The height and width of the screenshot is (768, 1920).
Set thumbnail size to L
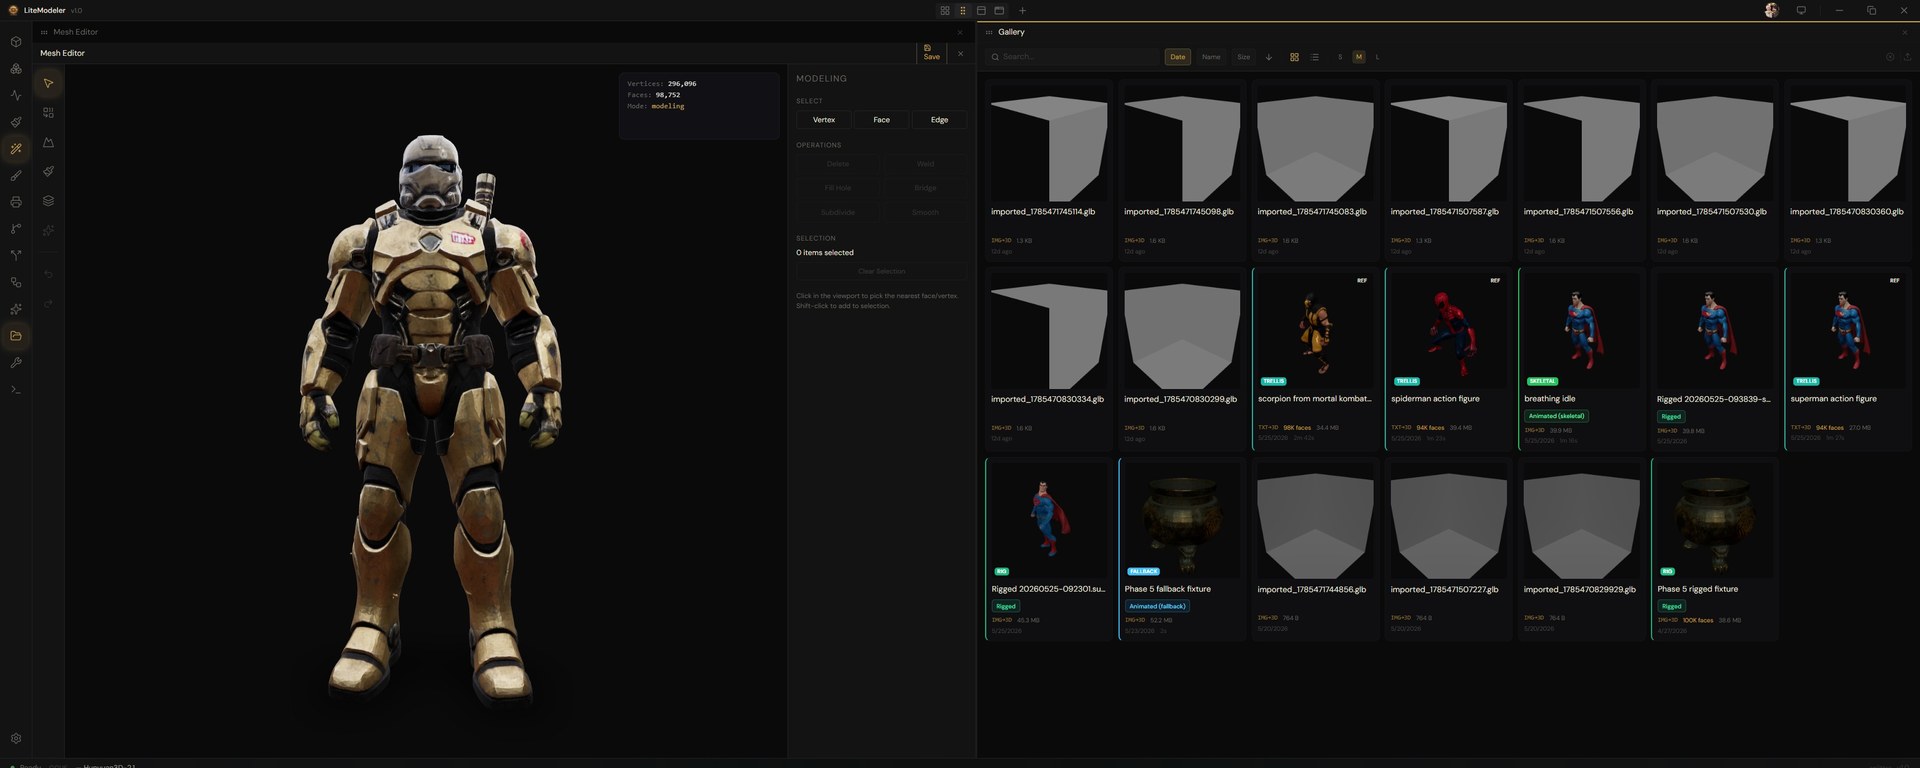point(1377,57)
